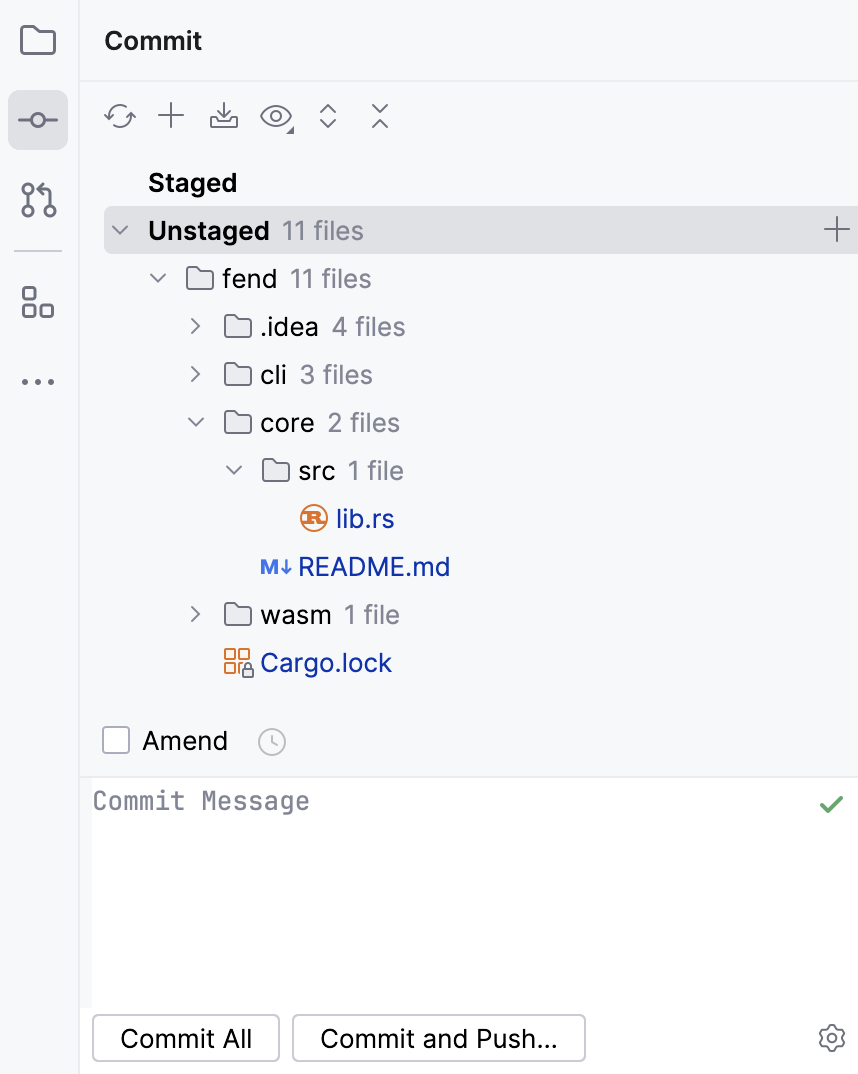The width and height of the screenshot is (858, 1074).
Task: Switch to the Commit tool window
Action: point(37,120)
